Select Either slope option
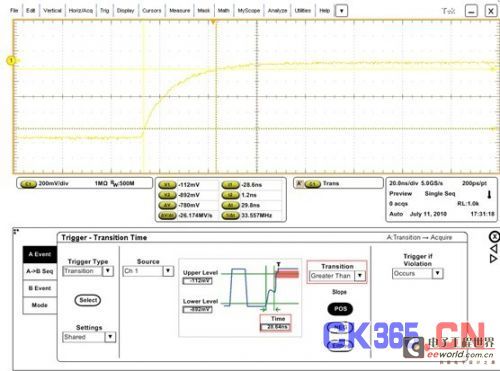 340,346
